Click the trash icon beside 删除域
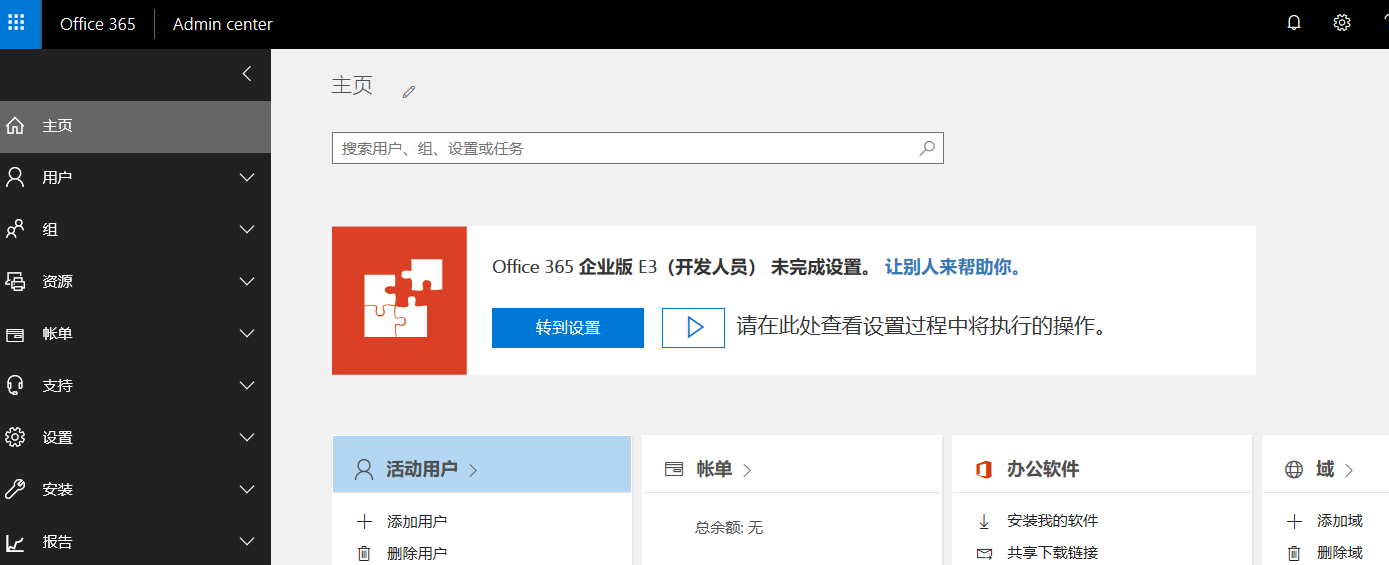The height and width of the screenshot is (565, 1389). 1294,553
